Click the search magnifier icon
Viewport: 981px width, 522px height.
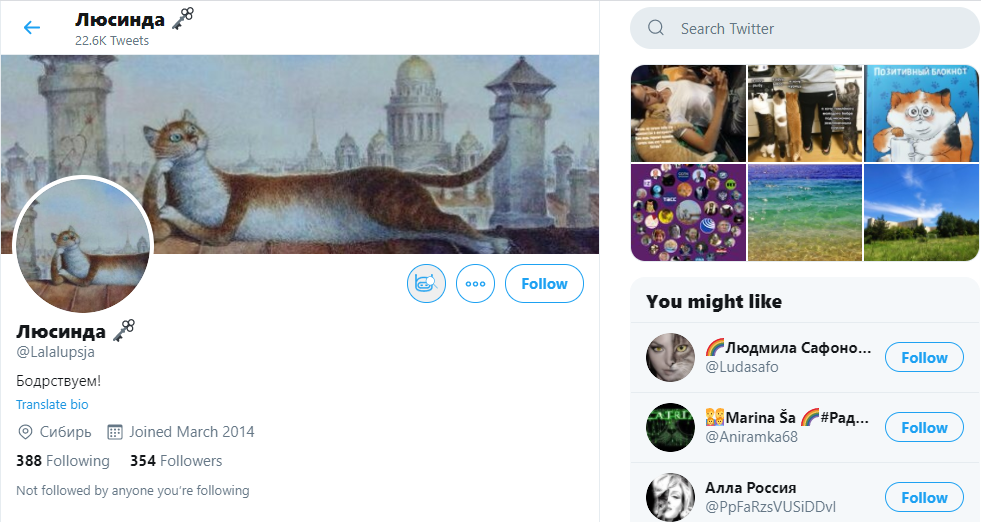coord(656,28)
